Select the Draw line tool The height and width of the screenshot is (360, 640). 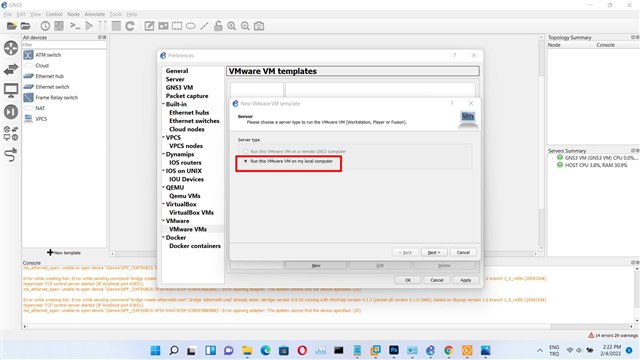[204, 26]
